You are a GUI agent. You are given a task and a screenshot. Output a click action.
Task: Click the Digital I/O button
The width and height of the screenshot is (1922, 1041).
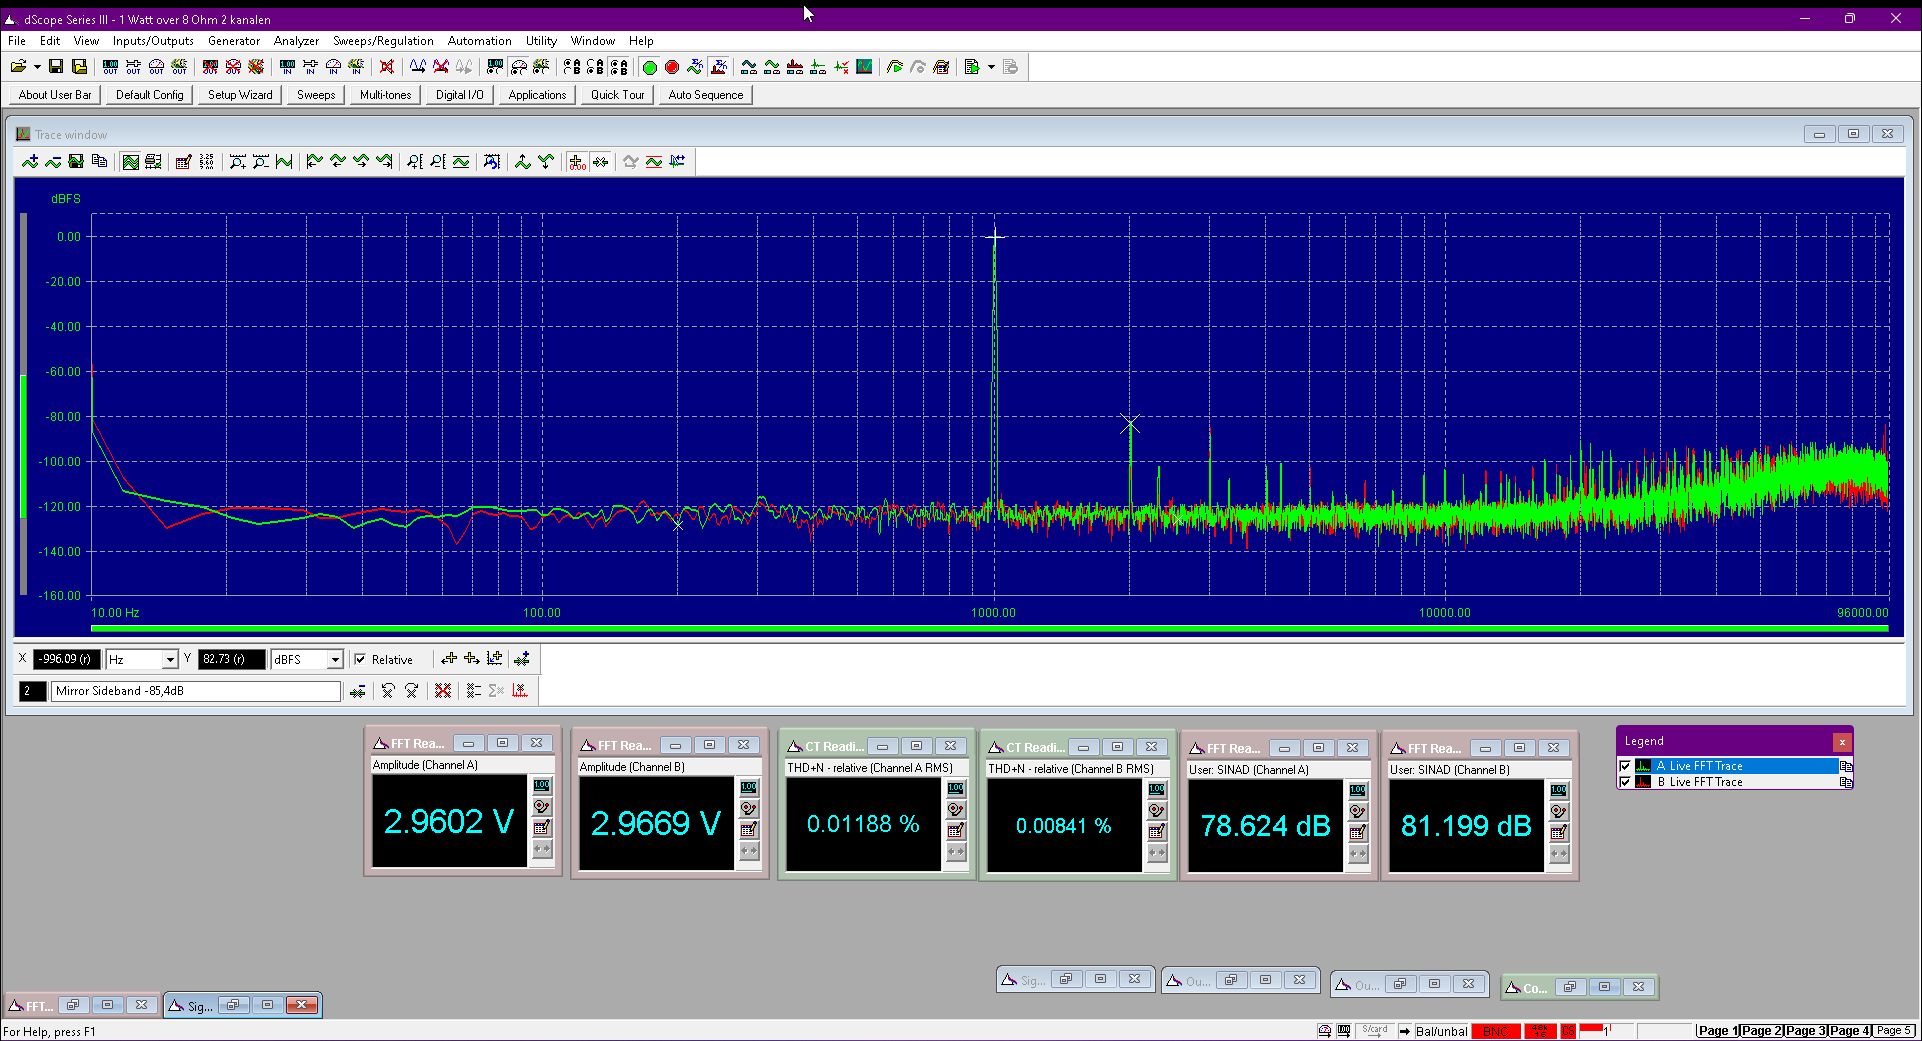pos(460,95)
